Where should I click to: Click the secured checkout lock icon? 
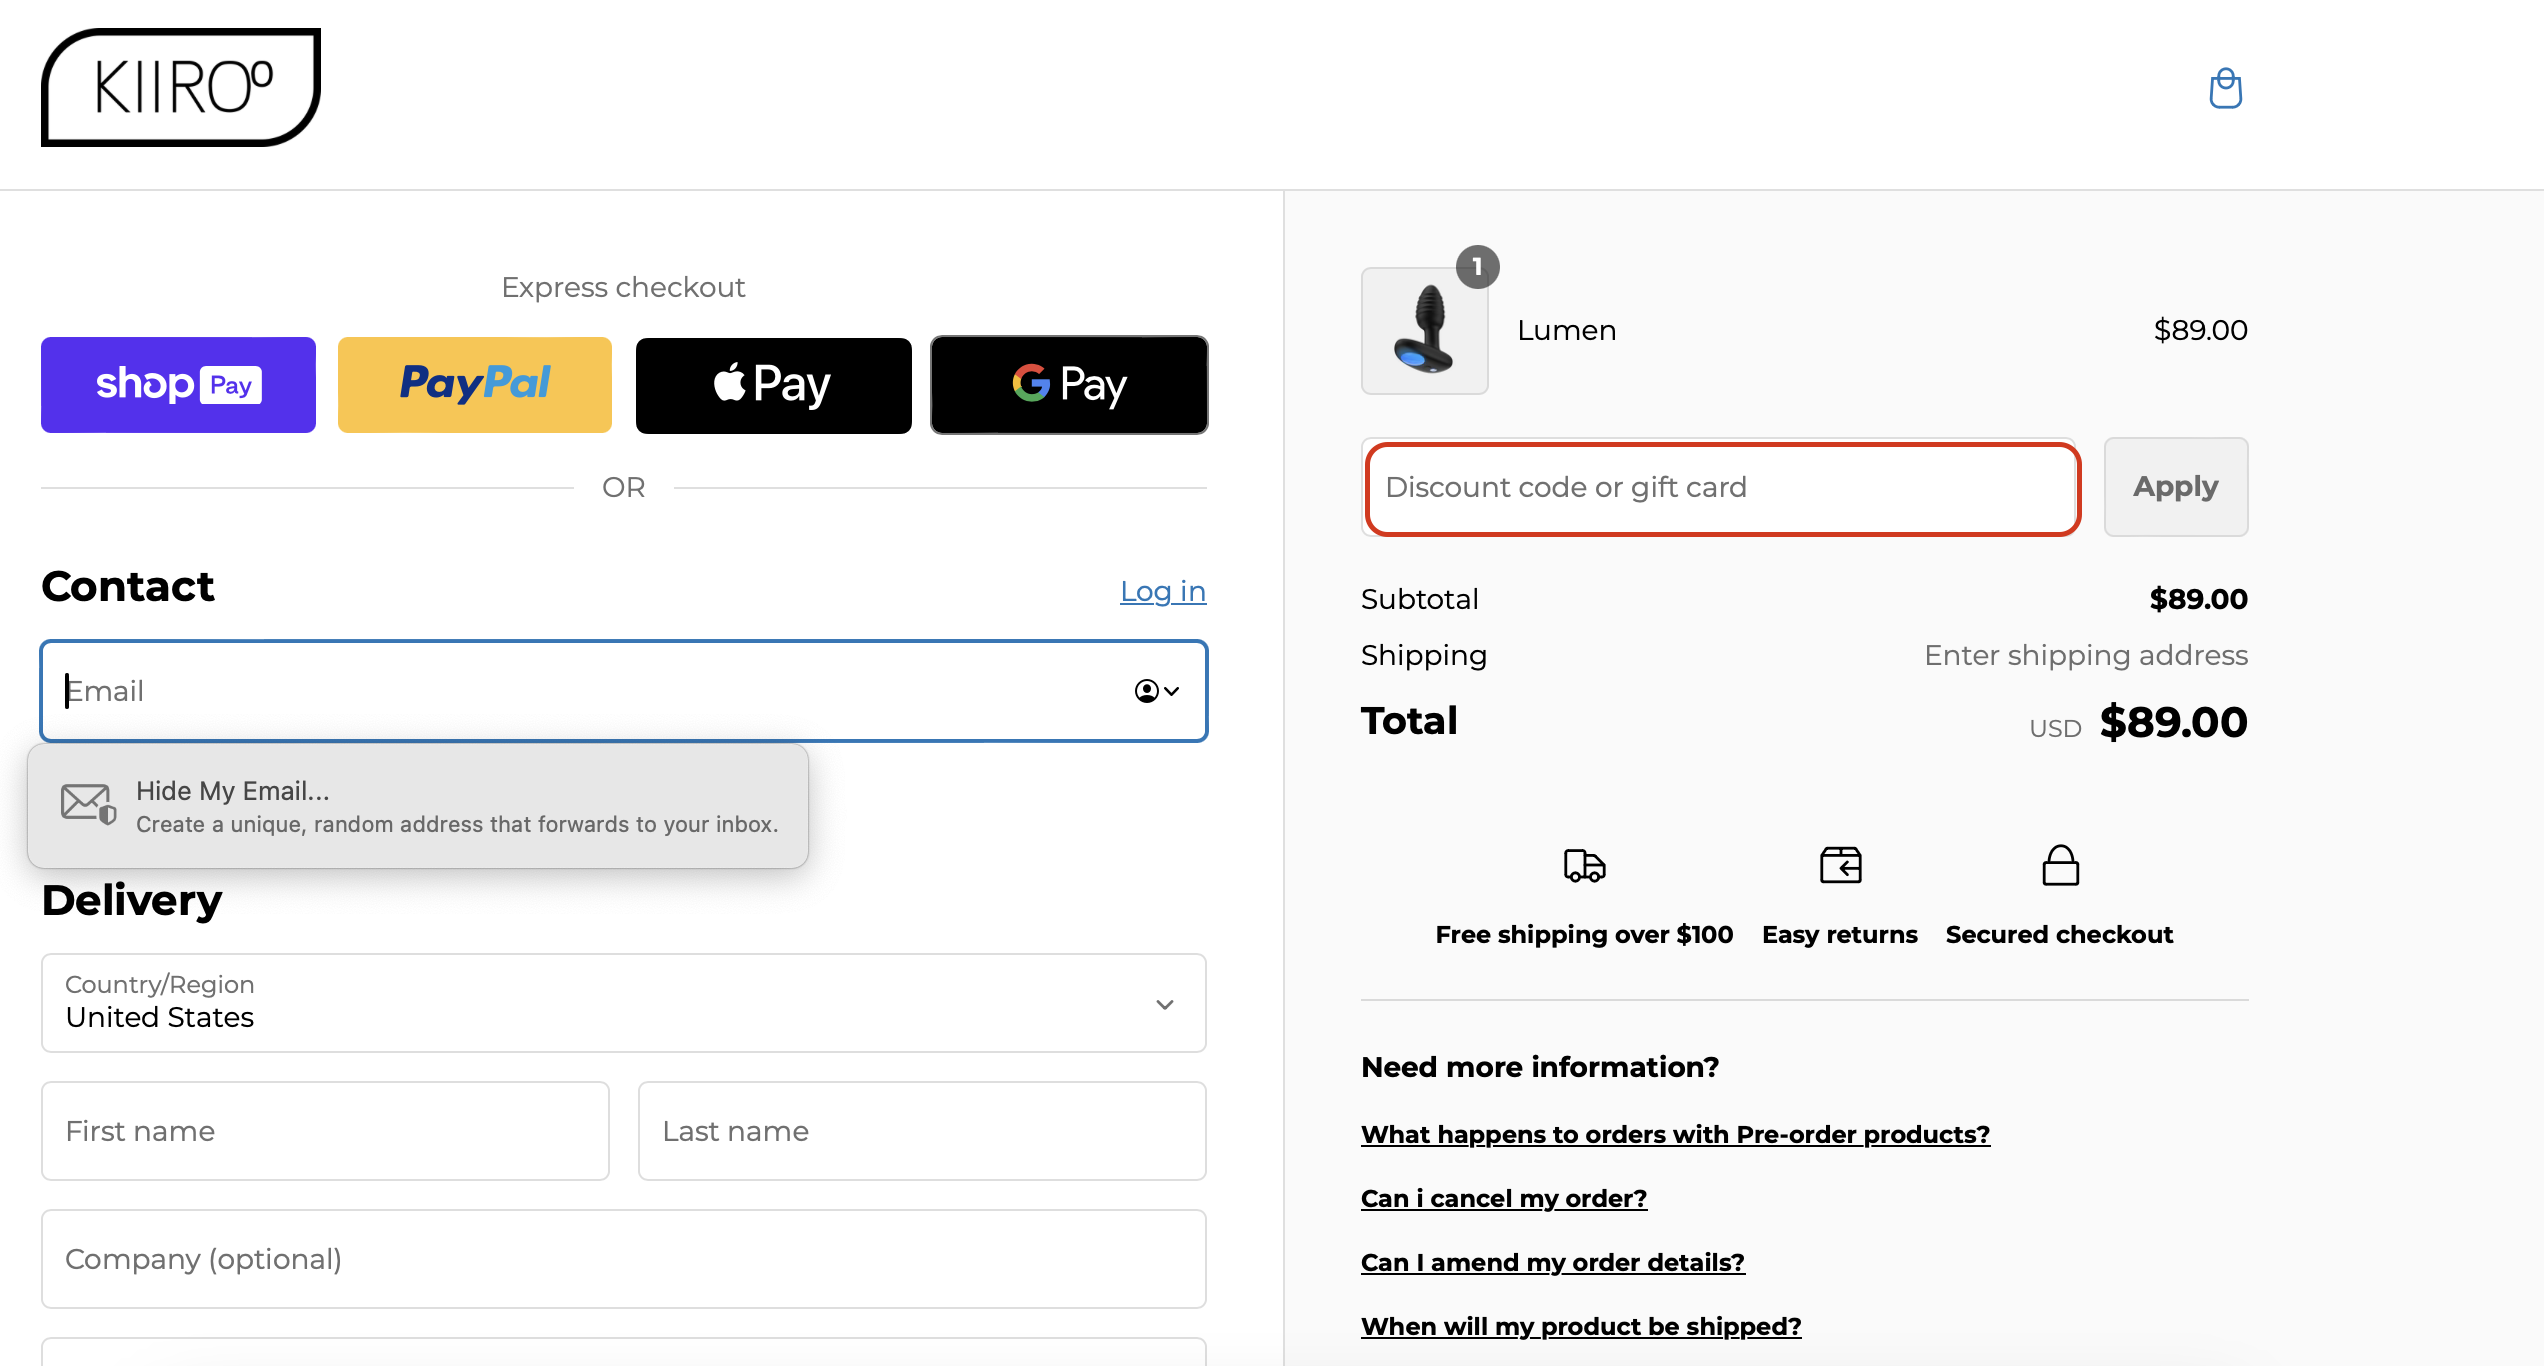pyautogui.click(x=2059, y=866)
